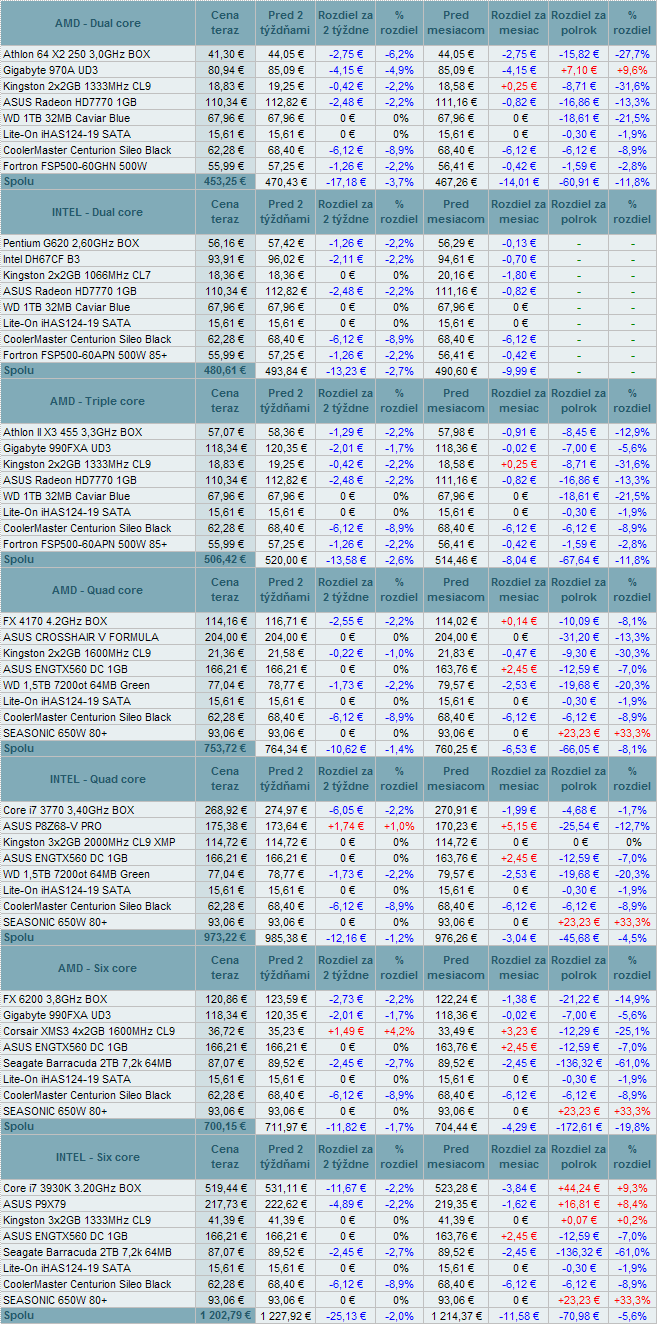The width and height of the screenshot is (657, 1324).
Task: Select "Corsair XMS3 4x2GB 1600MHz CL9" component name
Action: pos(89,1032)
